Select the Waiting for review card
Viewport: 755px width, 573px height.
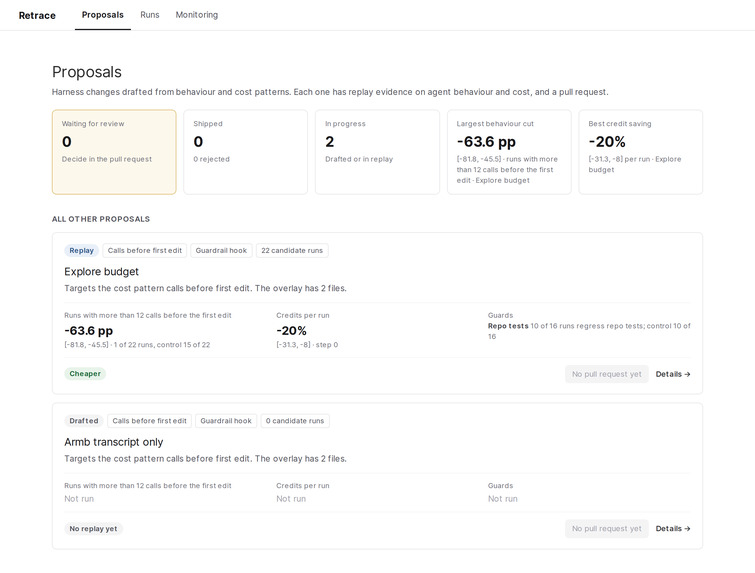(x=114, y=152)
